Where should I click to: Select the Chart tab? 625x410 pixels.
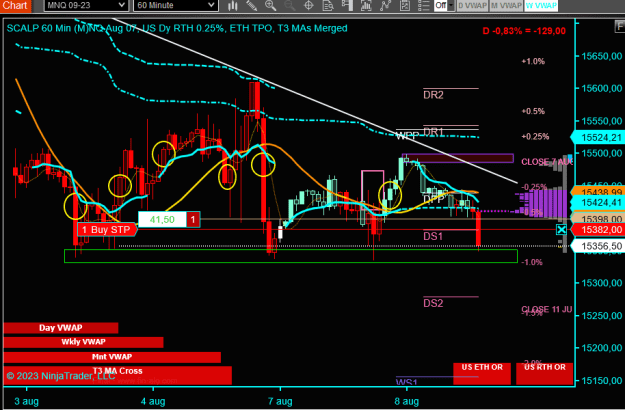(15, 6)
